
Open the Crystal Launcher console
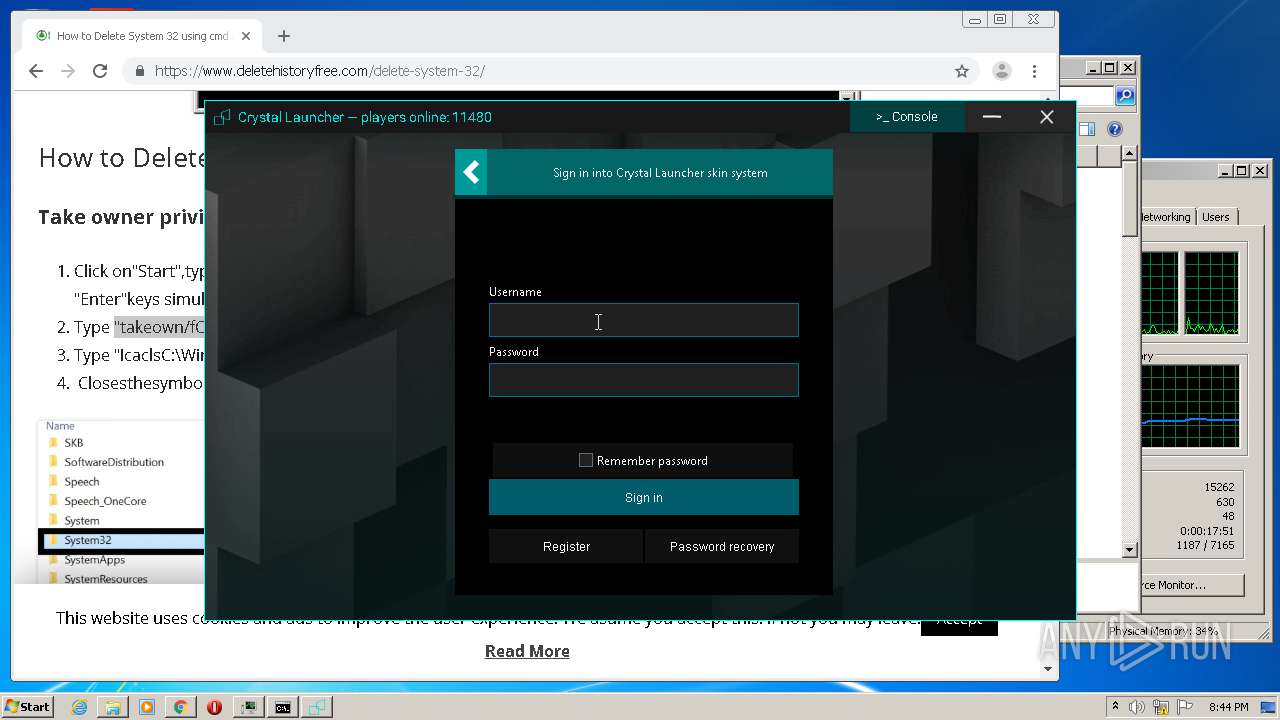pos(907,117)
